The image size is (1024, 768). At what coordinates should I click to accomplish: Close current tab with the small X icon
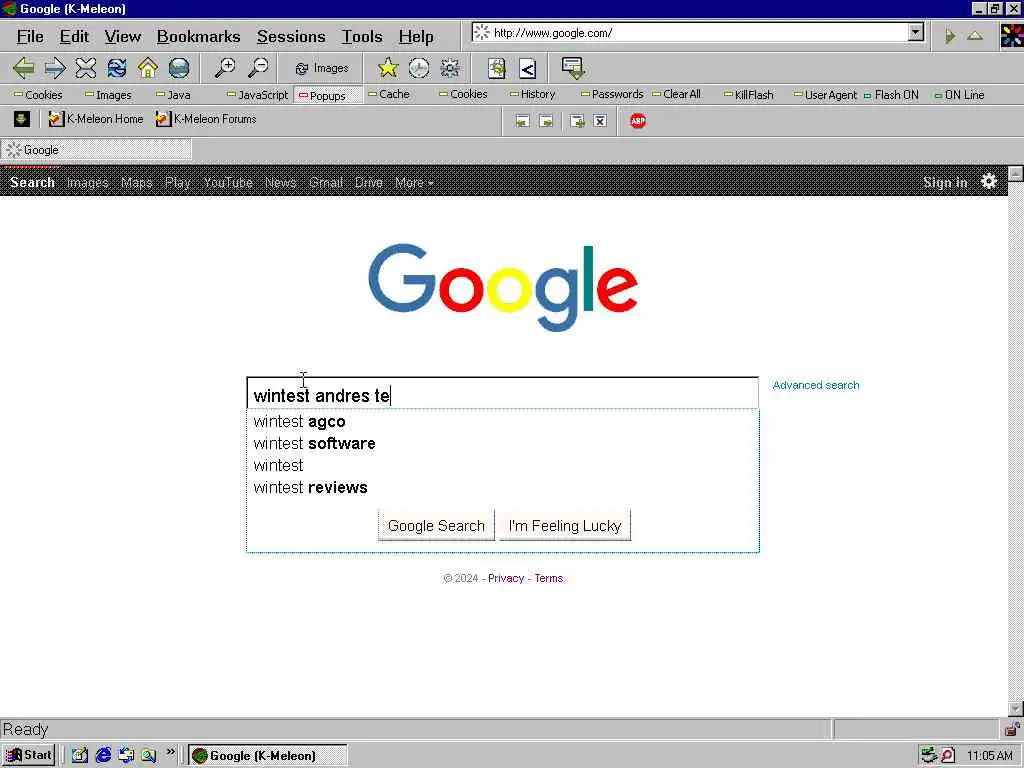600,121
